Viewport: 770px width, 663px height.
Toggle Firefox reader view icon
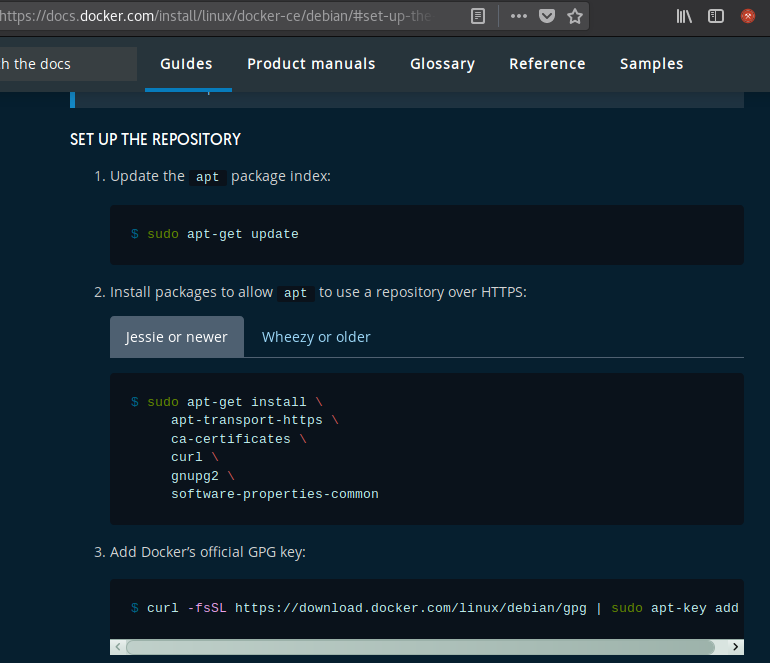click(x=477, y=16)
